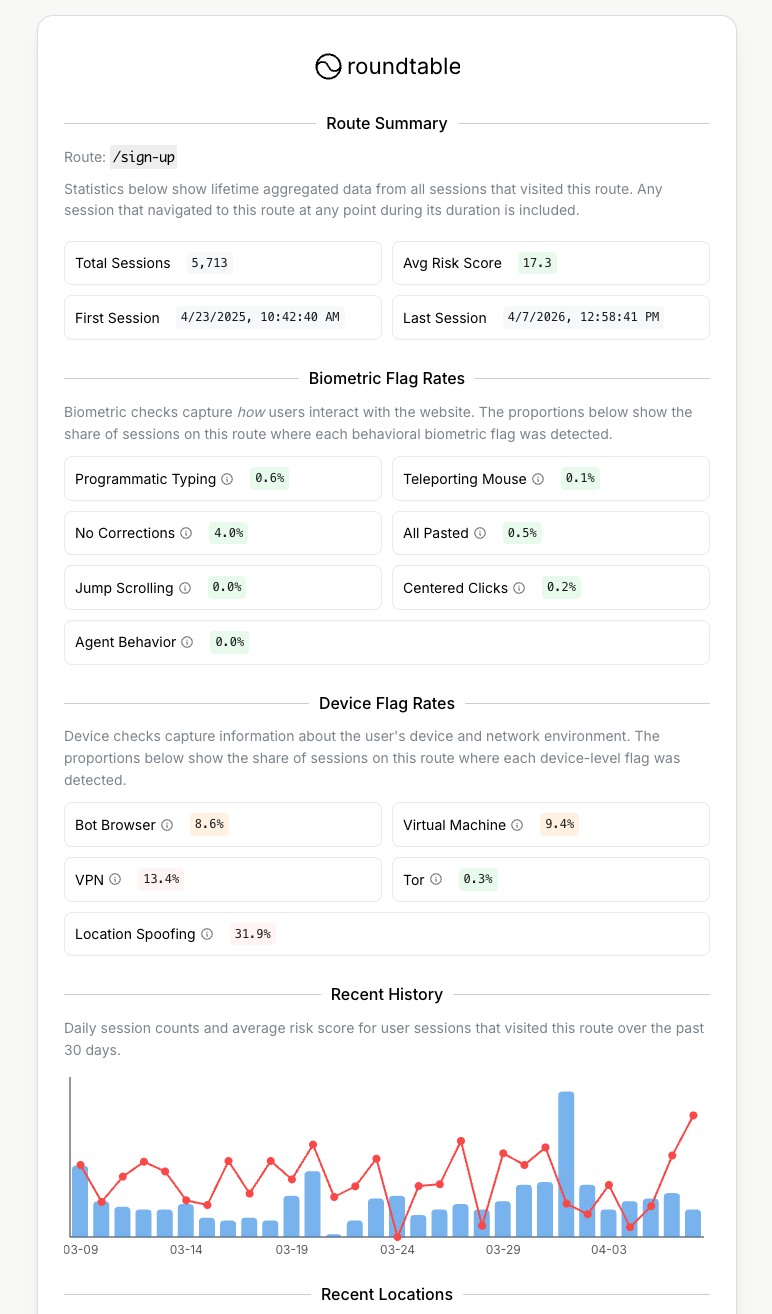Click the 03-24 date label on the chart
Image resolution: width=772 pixels, height=1314 pixels.
click(x=396, y=1249)
